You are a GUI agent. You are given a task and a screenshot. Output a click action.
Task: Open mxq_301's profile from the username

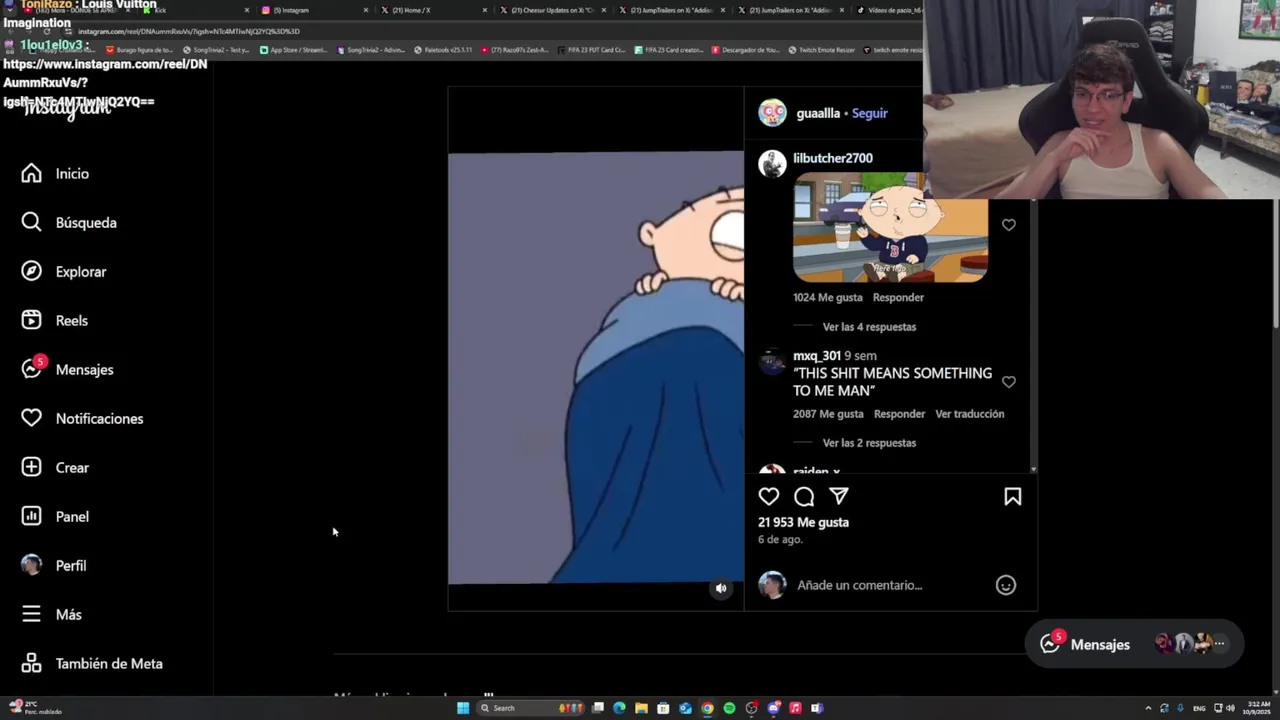click(817, 356)
